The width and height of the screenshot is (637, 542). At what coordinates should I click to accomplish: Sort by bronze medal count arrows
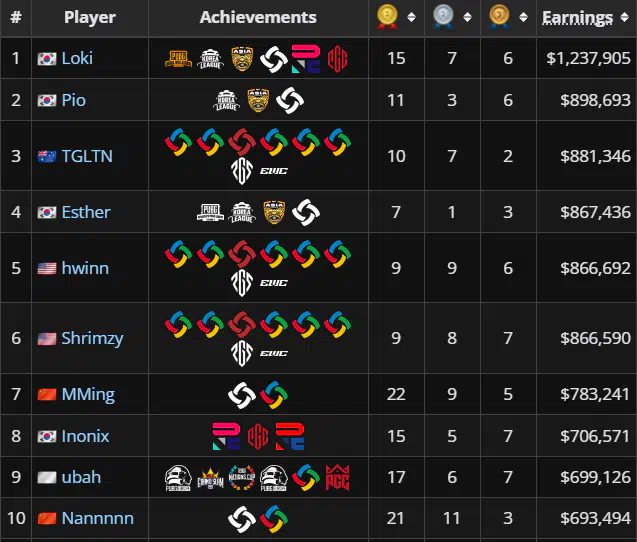tap(523, 17)
